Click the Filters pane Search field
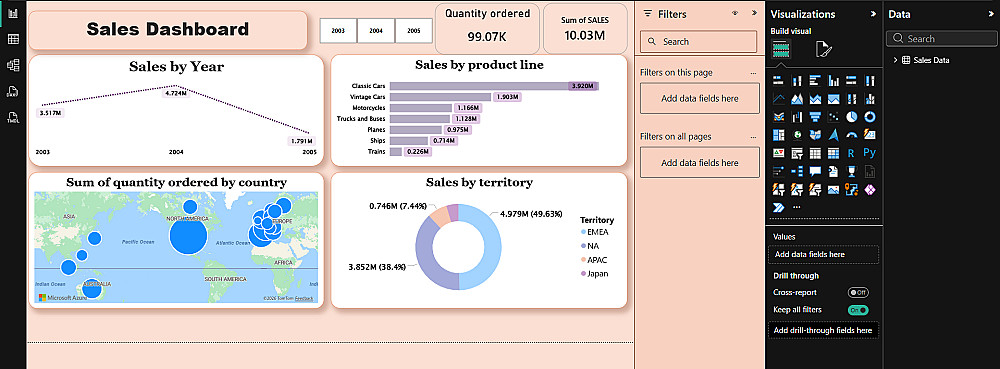Screen dimensions: 1000x369 (x=698, y=41)
